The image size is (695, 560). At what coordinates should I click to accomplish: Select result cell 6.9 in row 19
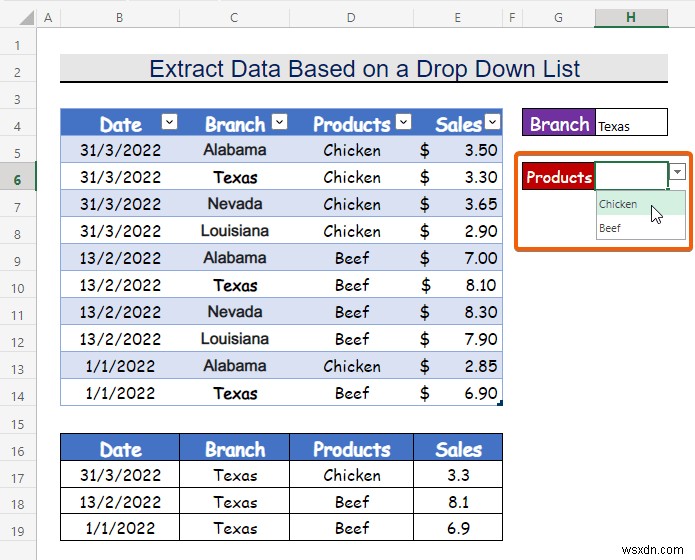(x=458, y=528)
